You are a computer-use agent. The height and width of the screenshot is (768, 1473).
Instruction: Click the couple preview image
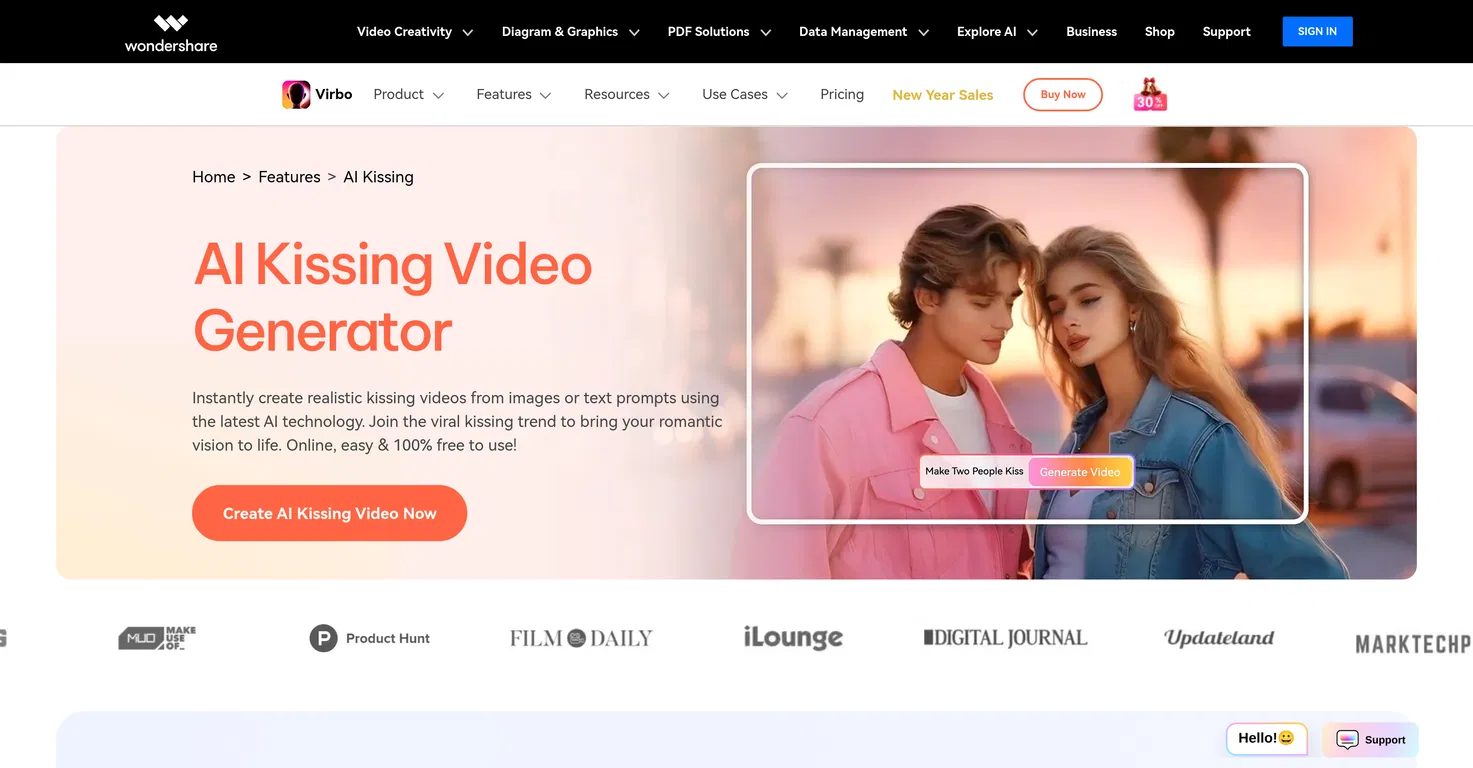click(1027, 343)
